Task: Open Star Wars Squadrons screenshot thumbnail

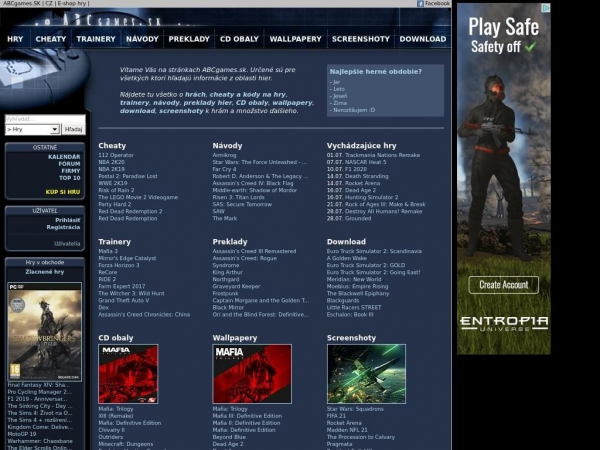Action: point(367,374)
